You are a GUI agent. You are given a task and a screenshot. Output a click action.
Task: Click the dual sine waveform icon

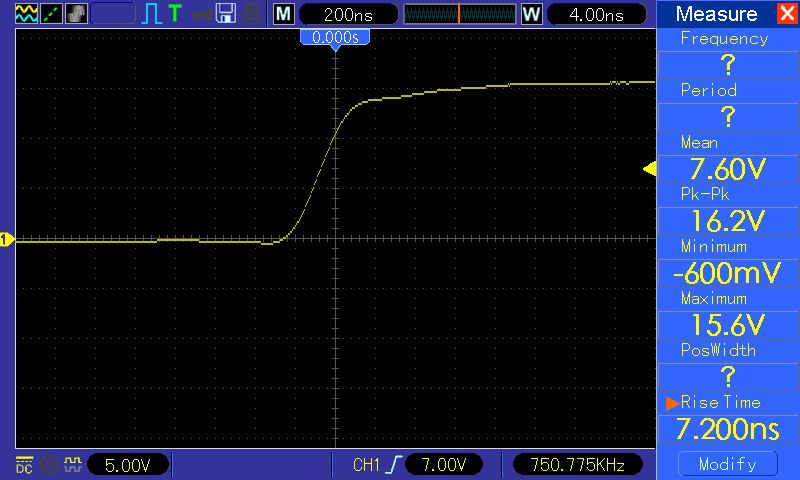[26, 13]
